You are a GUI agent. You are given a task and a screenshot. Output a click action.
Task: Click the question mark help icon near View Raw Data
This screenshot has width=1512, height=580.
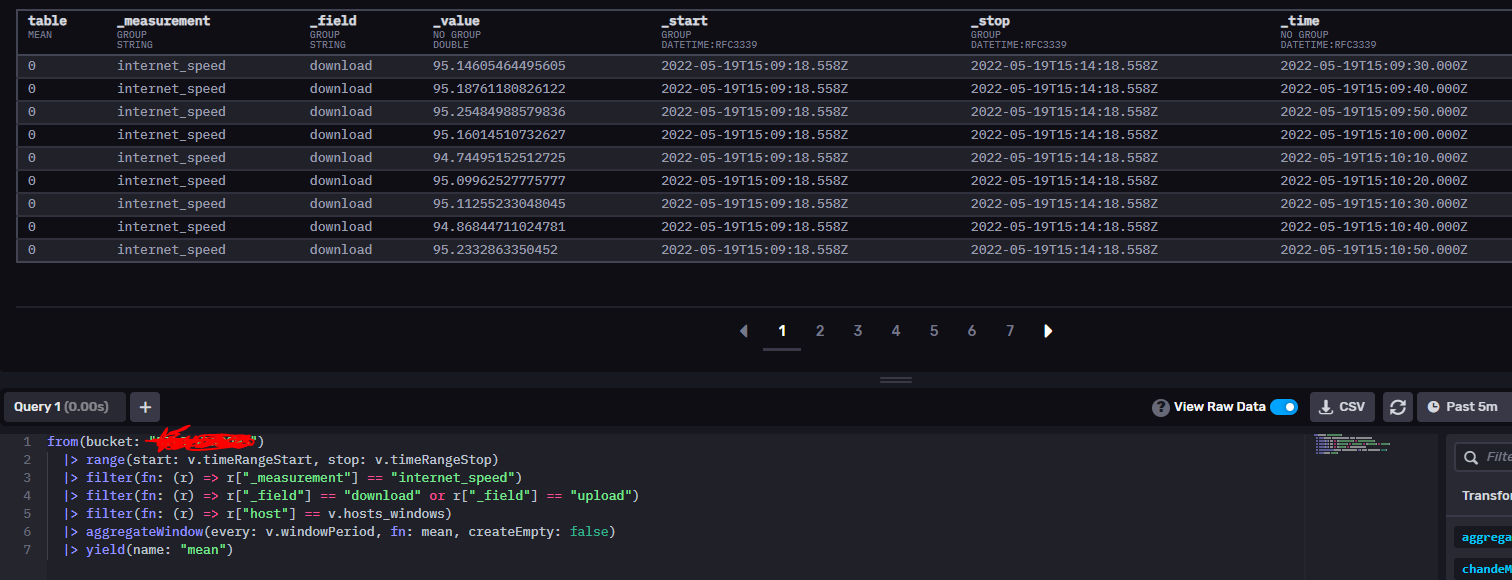tap(1161, 406)
